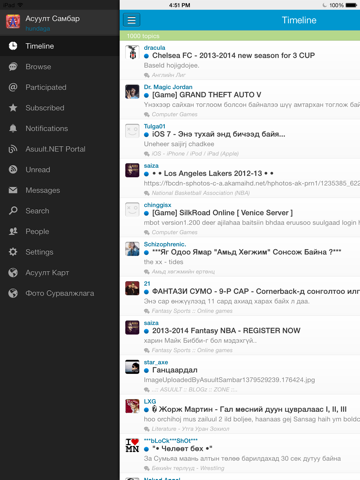This screenshot has height=480, width=360.
Task: Click the globe icon for Фото Сурвалжлага
Action: [x=13, y=293]
